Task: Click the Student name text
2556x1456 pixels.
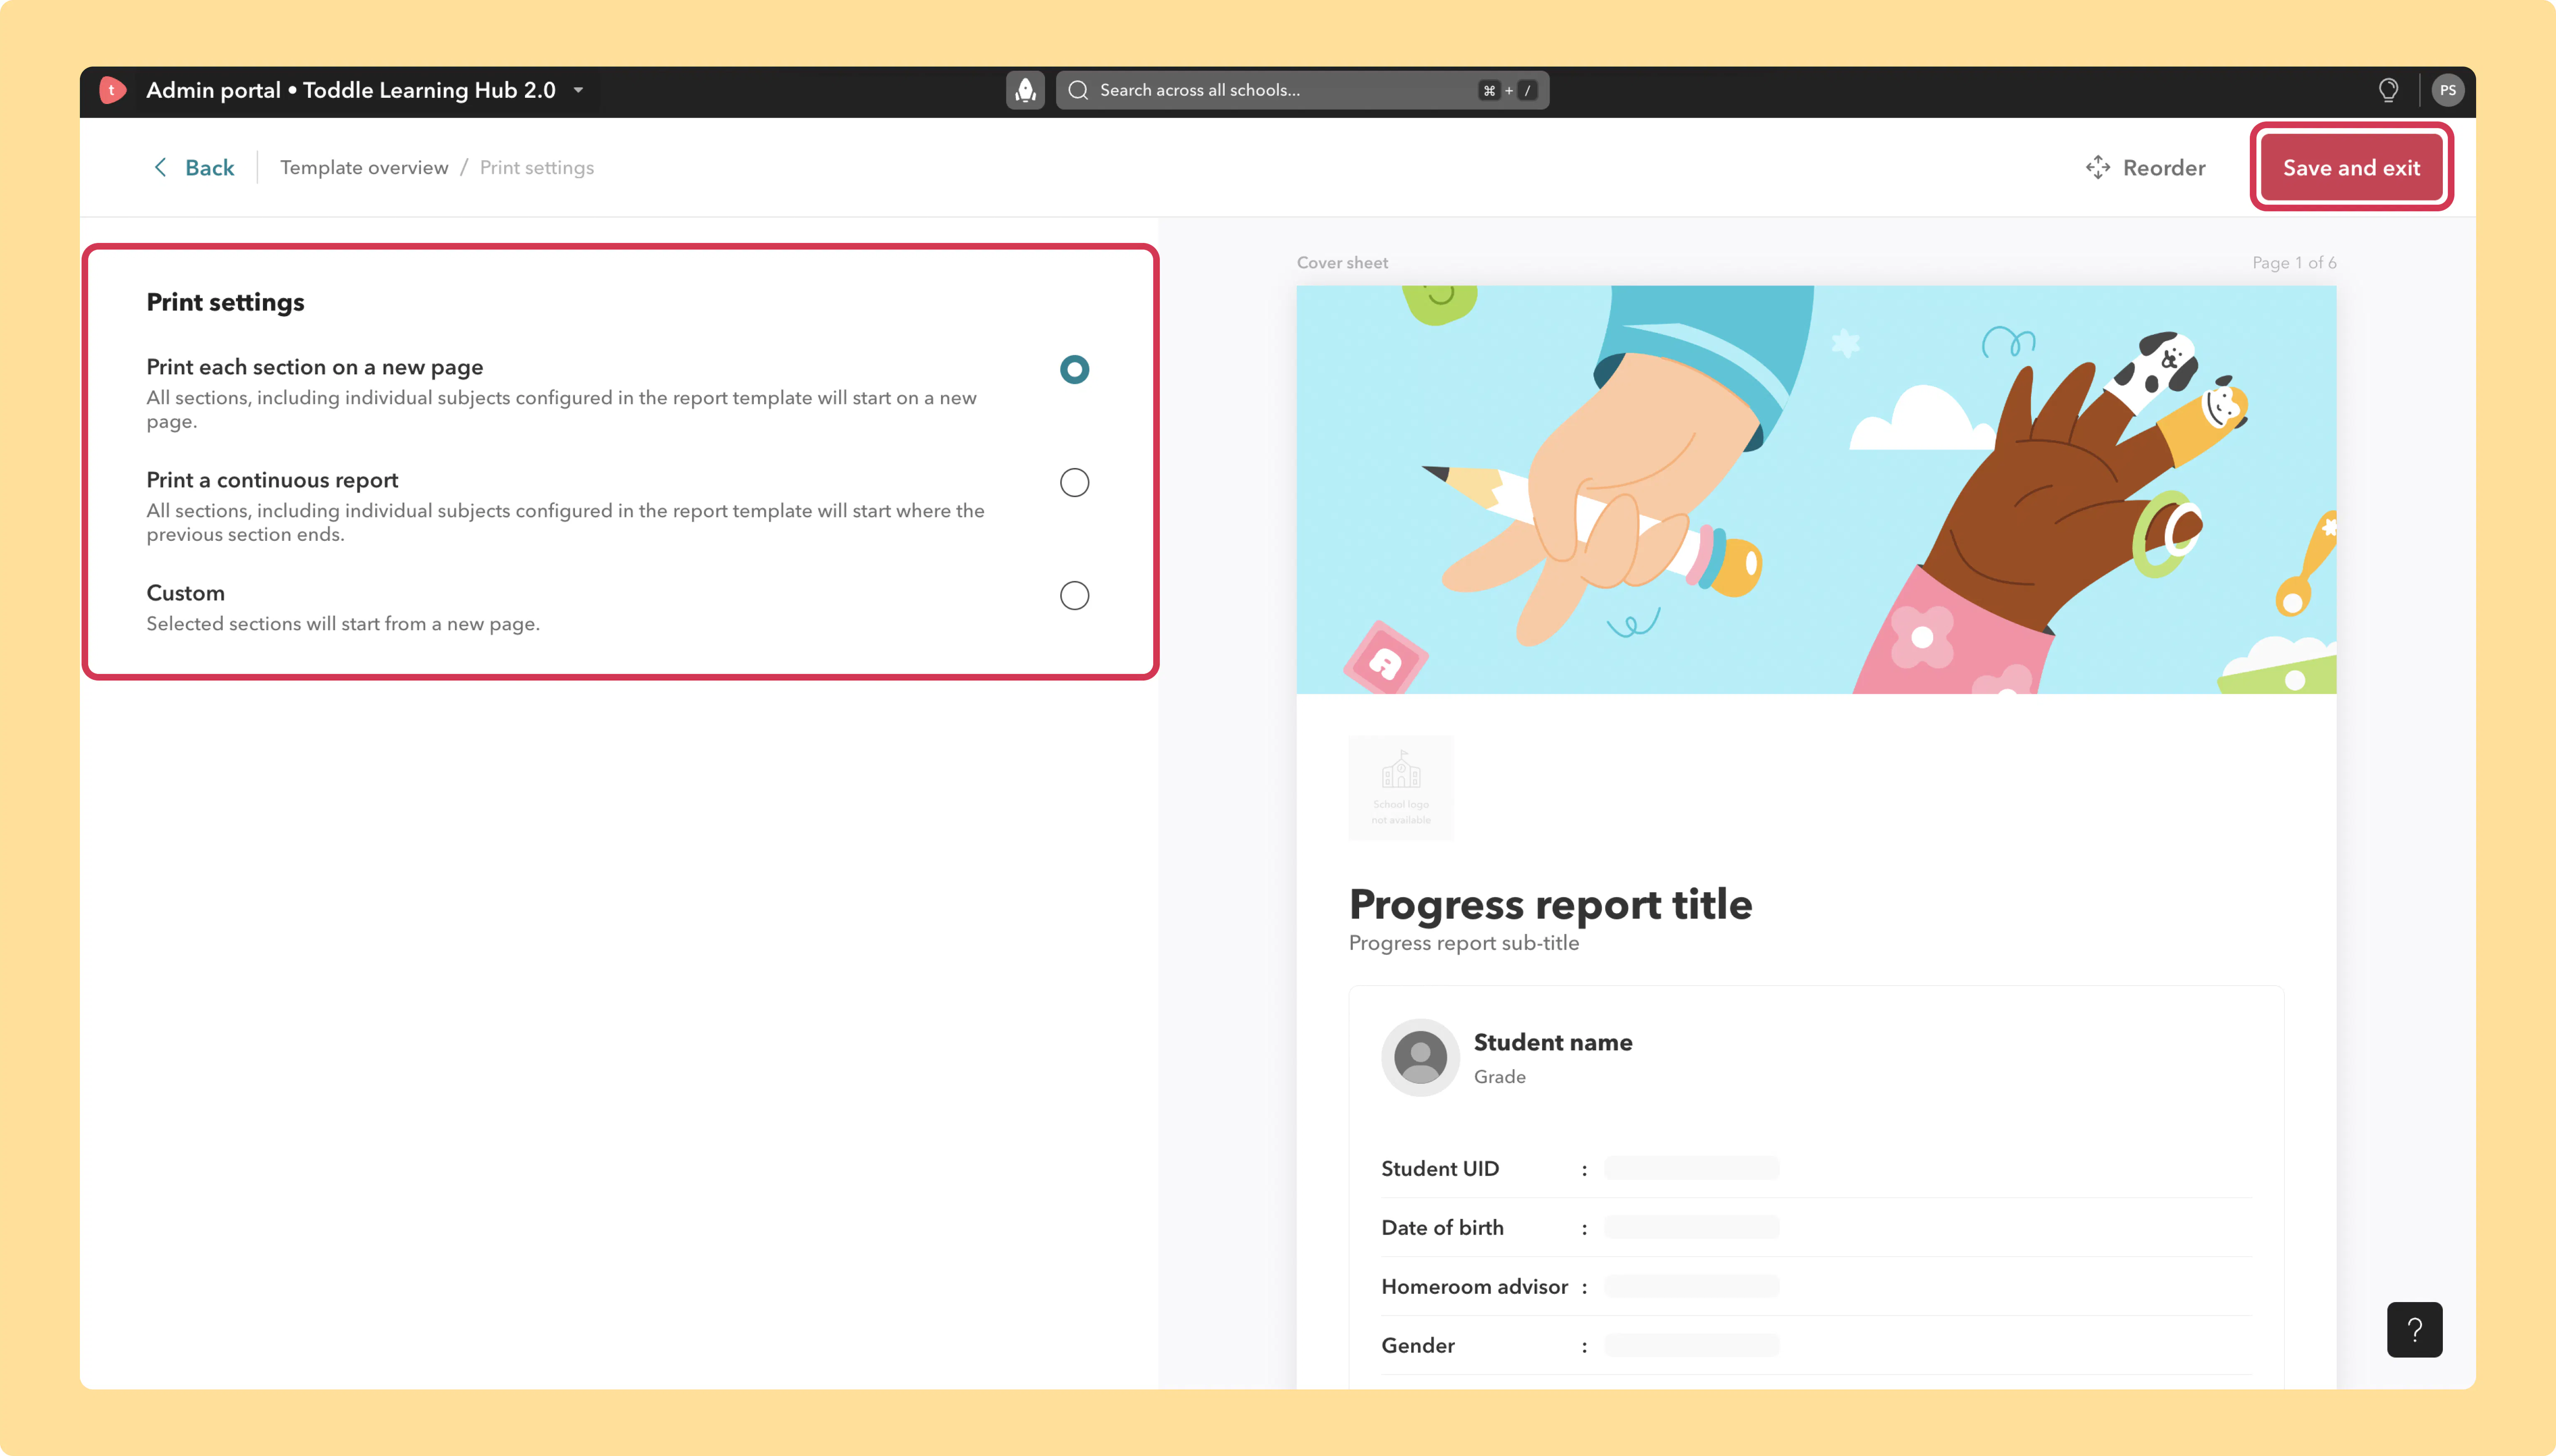Action: (x=1553, y=1042)
